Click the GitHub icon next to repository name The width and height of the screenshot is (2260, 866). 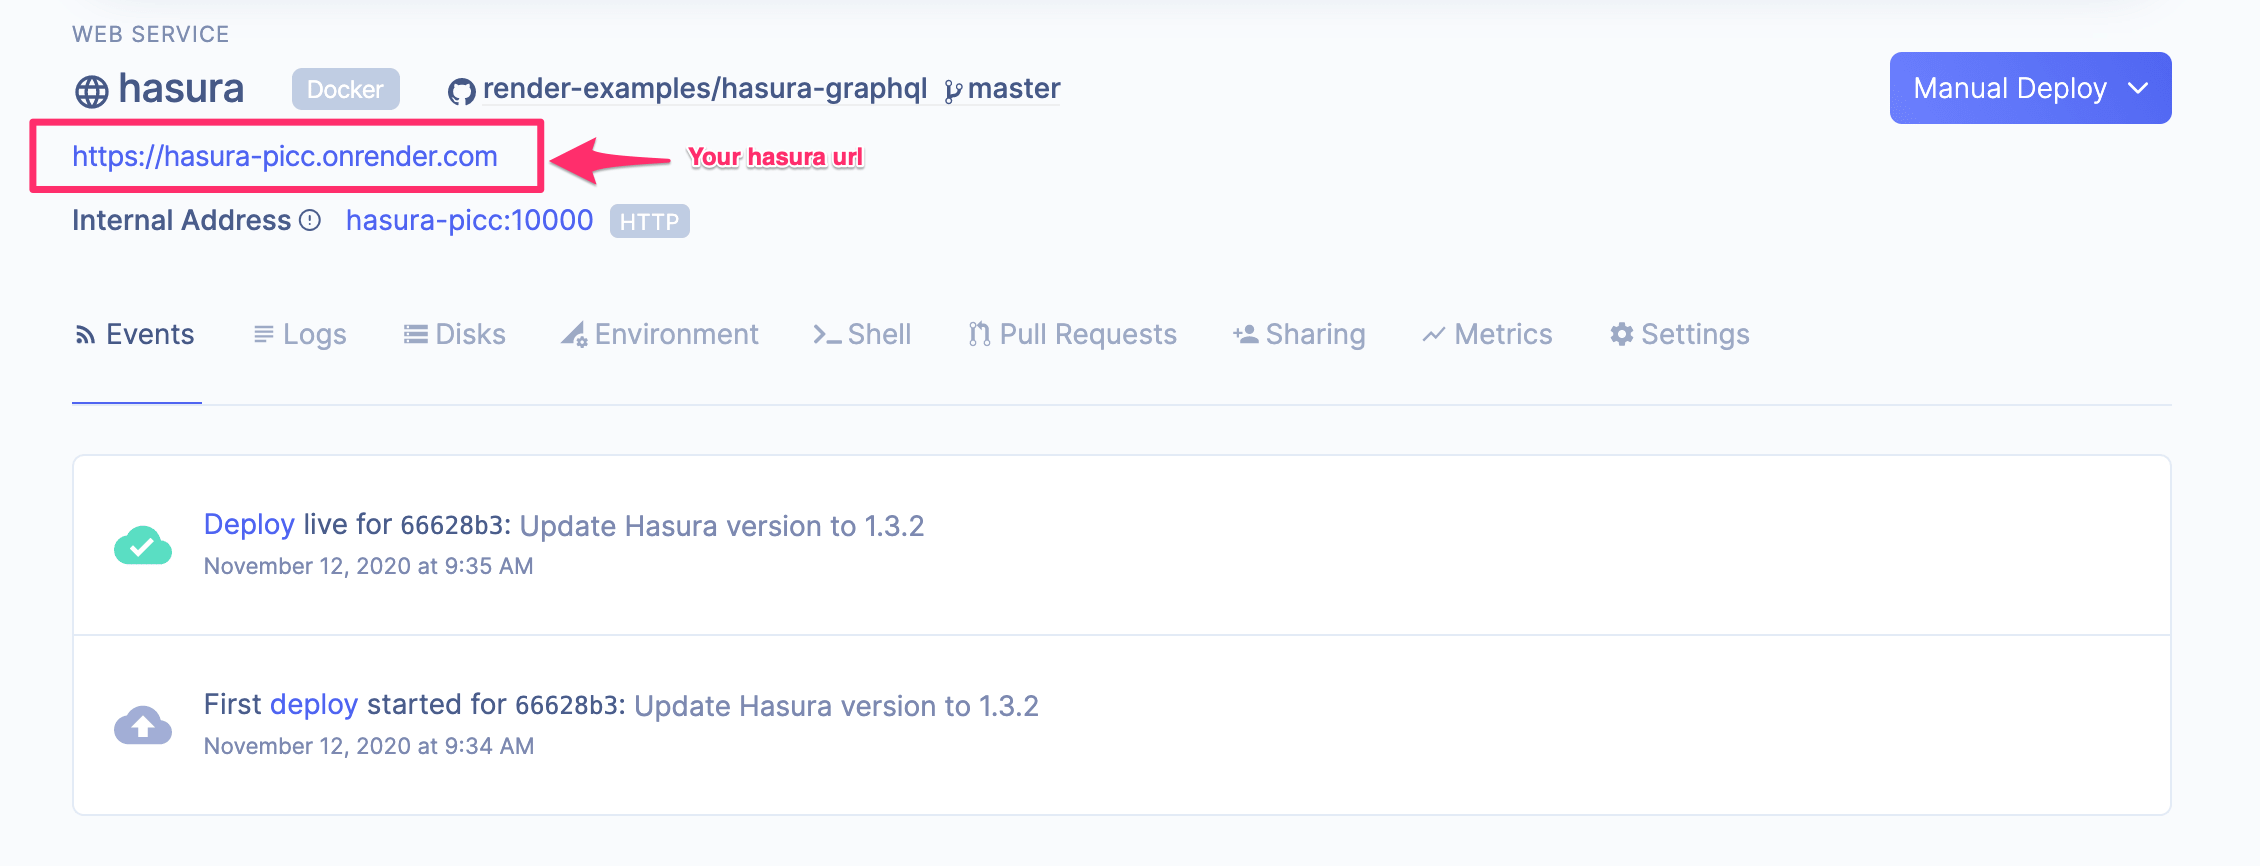[x=461, y=92]
